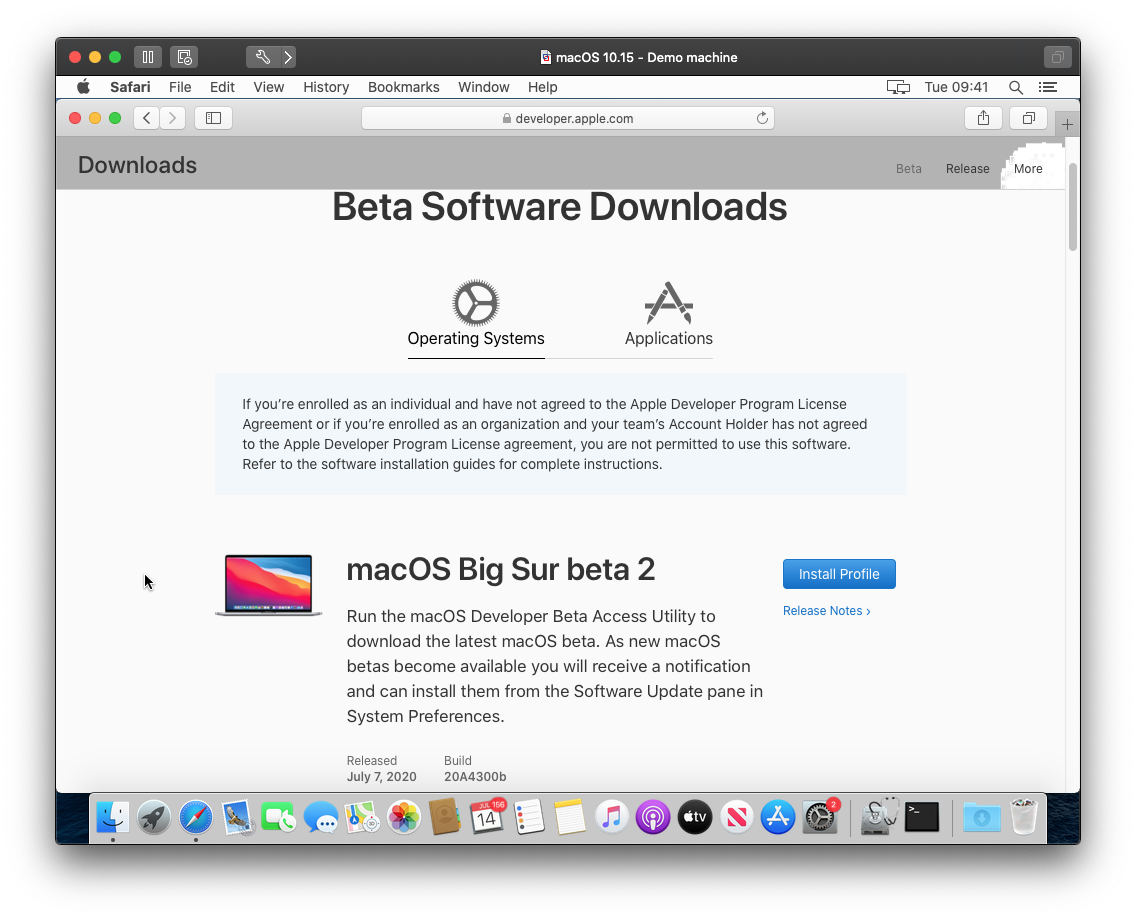The image size is (1136, 918).
Task: Show the tab overview in Safari
Action: coord(1029,118)
